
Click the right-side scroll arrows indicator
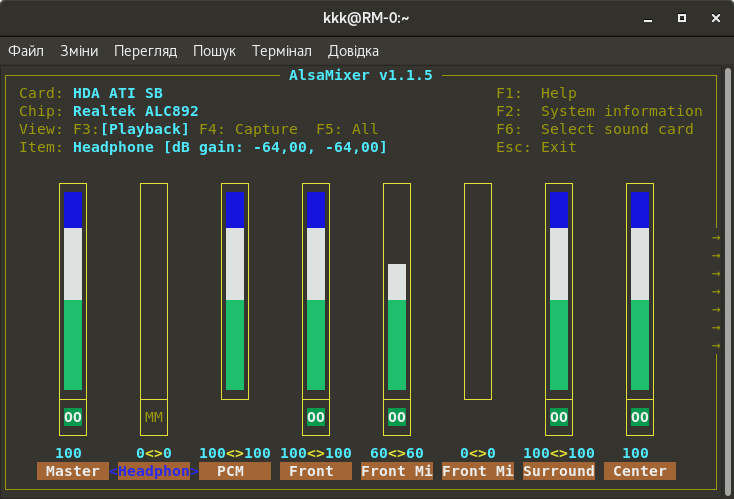(716, 292)
